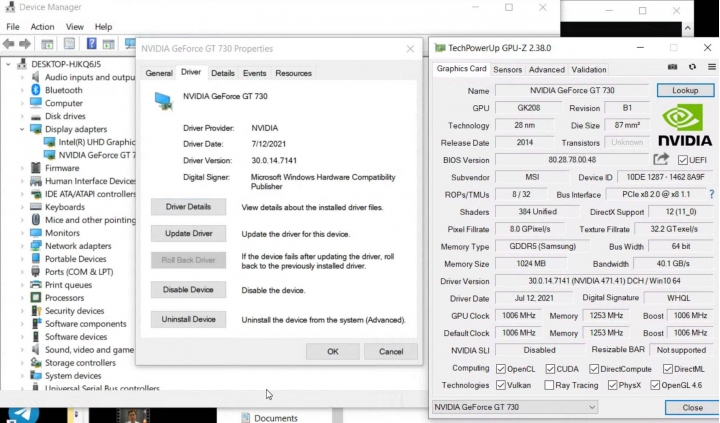Toggle the OpenGL 4.6 checkbox
The width and height of the screenshot is (720, 423).
(655, 385)
